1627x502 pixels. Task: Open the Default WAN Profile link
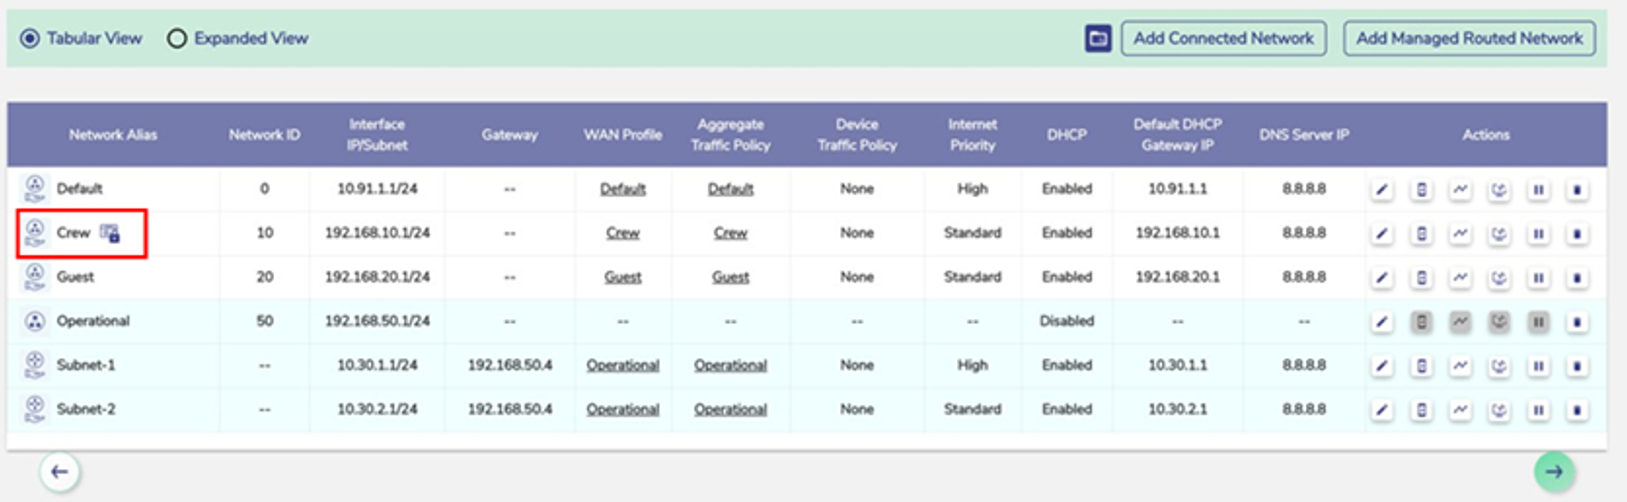click(622, 189)
